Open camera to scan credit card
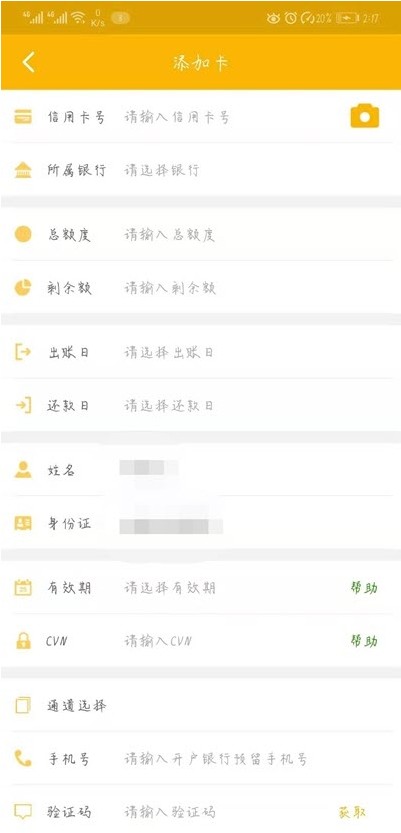401x833 pixels. point(365,116)
